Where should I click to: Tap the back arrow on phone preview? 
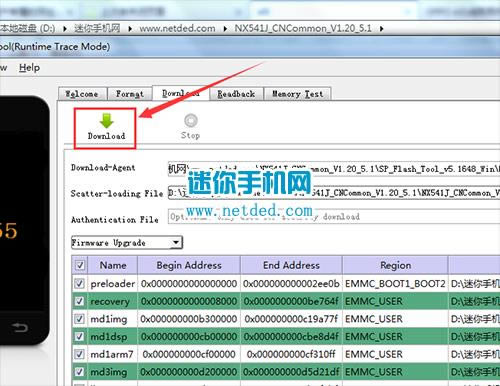click(x=20, y=328)
